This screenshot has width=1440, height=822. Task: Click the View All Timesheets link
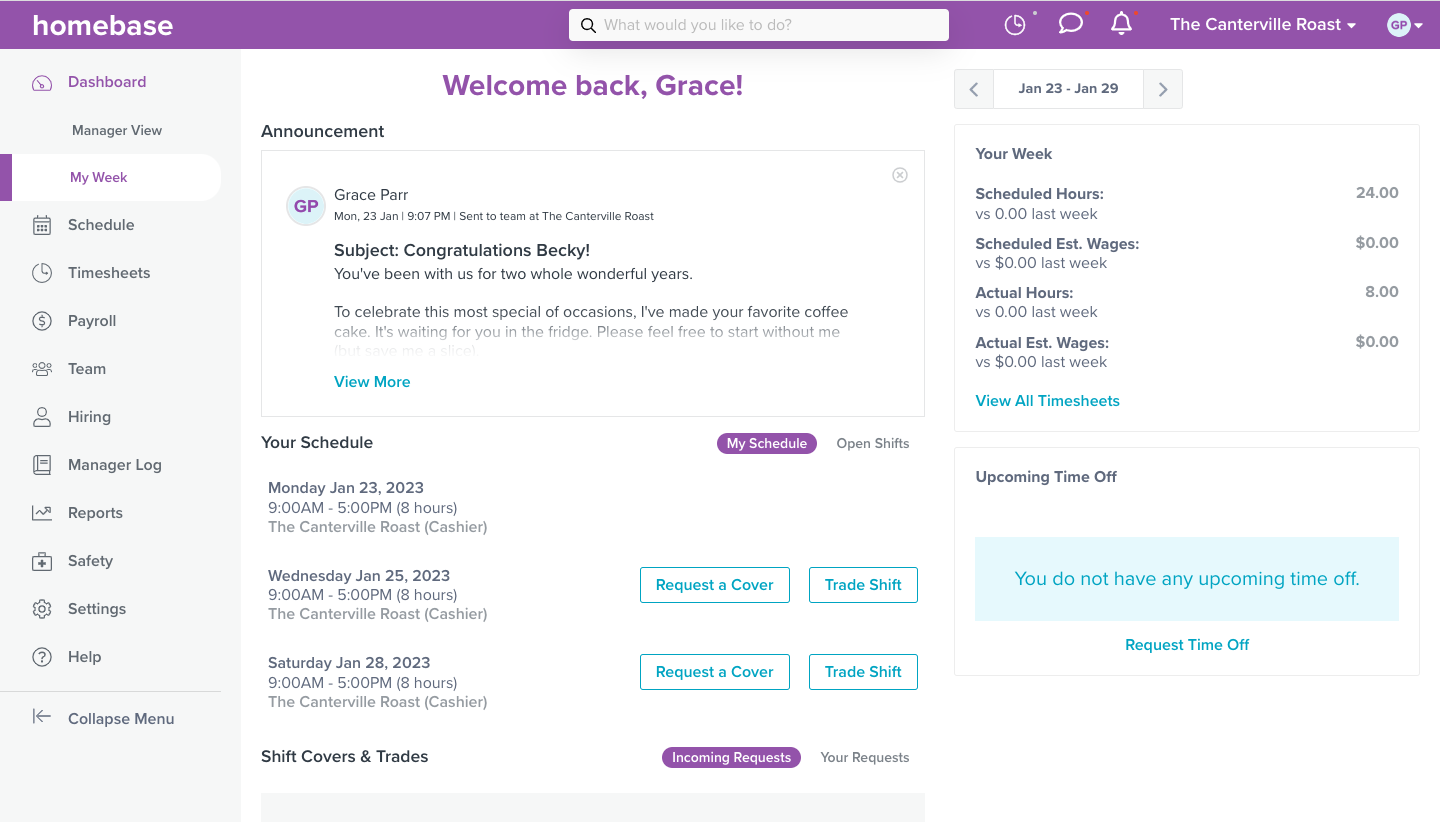[x=1047, y=401]
